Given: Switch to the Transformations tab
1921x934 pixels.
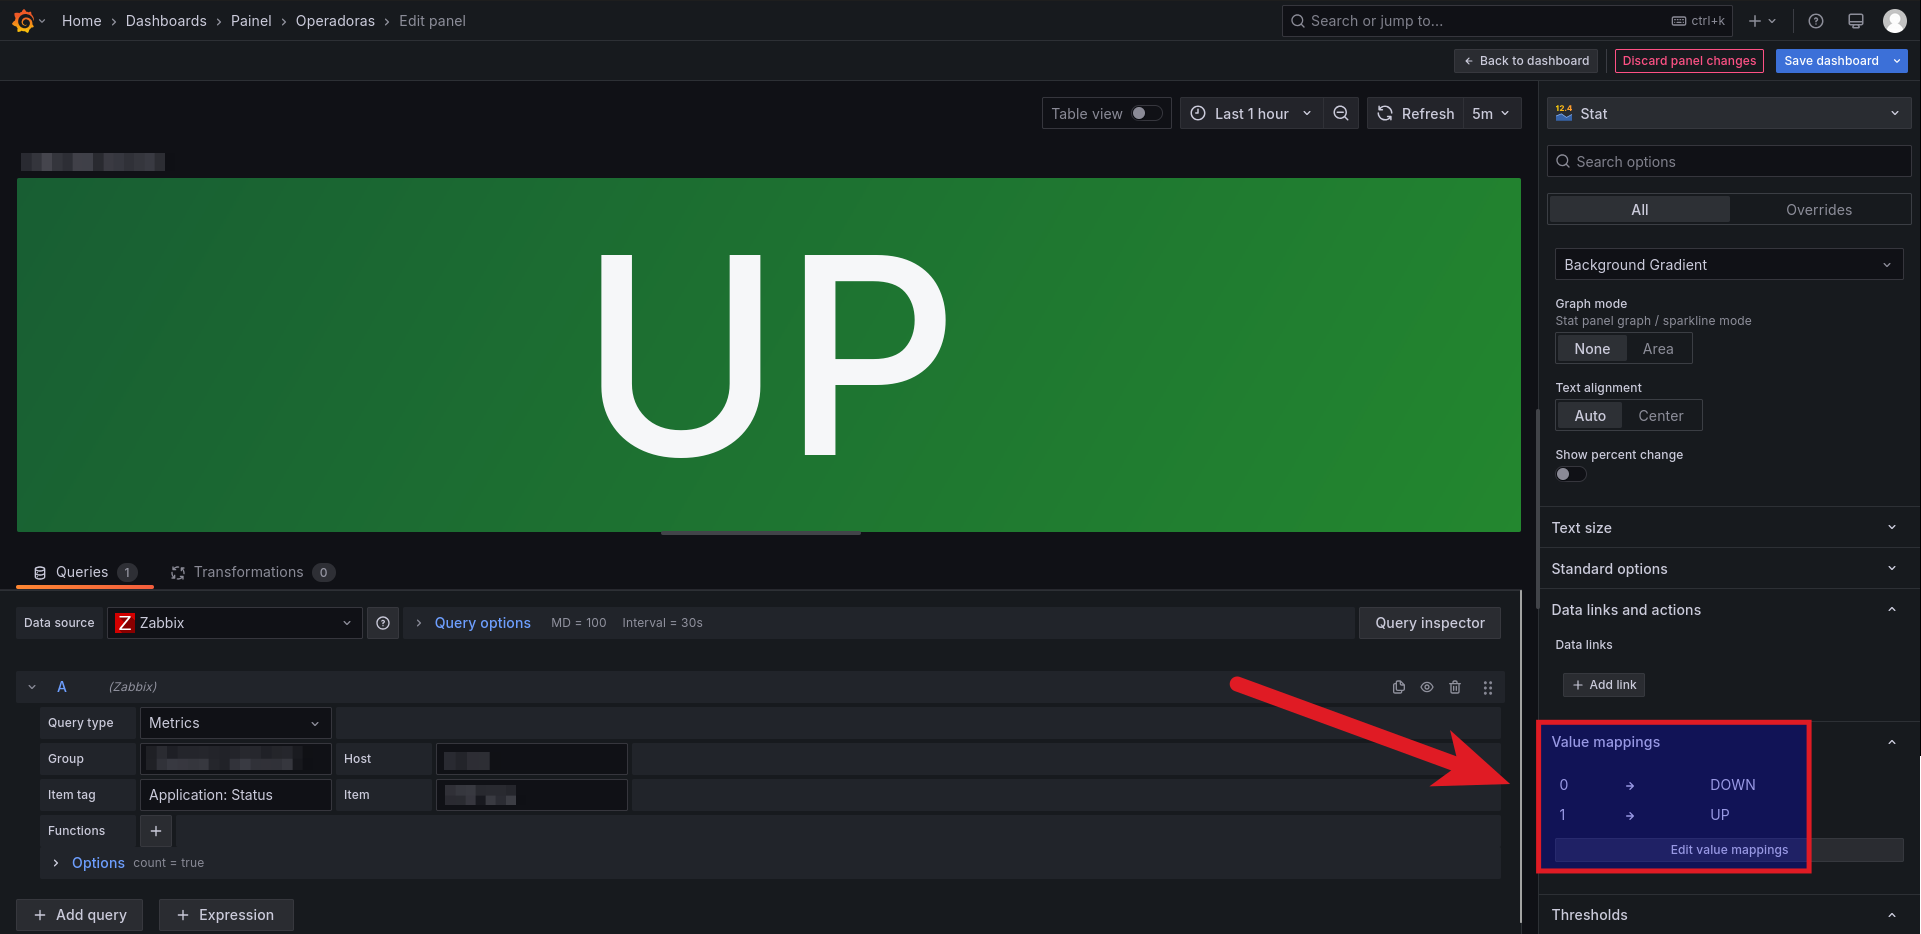Looking at the screenshot, I should [x=248, y=572].
